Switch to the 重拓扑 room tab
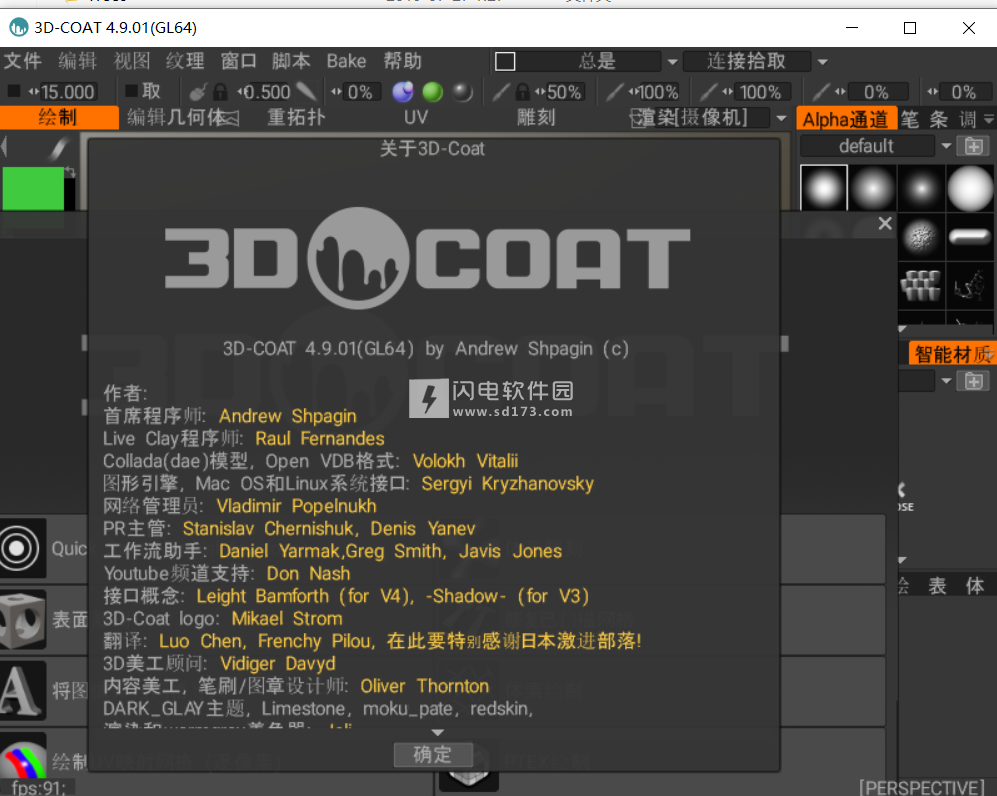997x796 pixels. (296, 118)
